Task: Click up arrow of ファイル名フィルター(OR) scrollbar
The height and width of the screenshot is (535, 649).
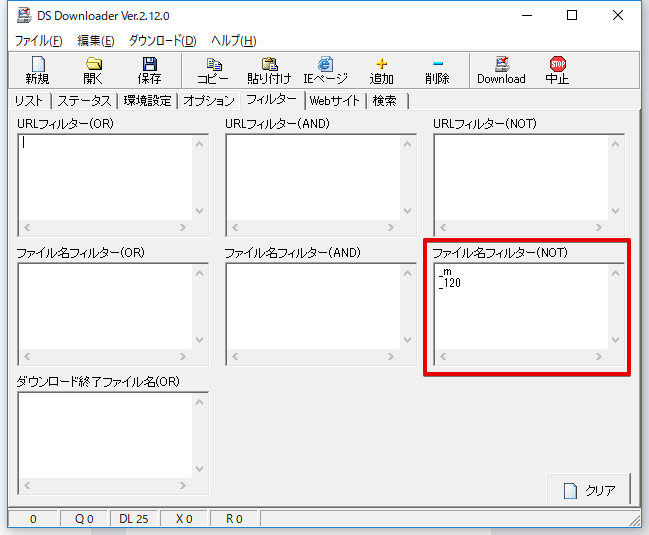Action: pos(200,273)
